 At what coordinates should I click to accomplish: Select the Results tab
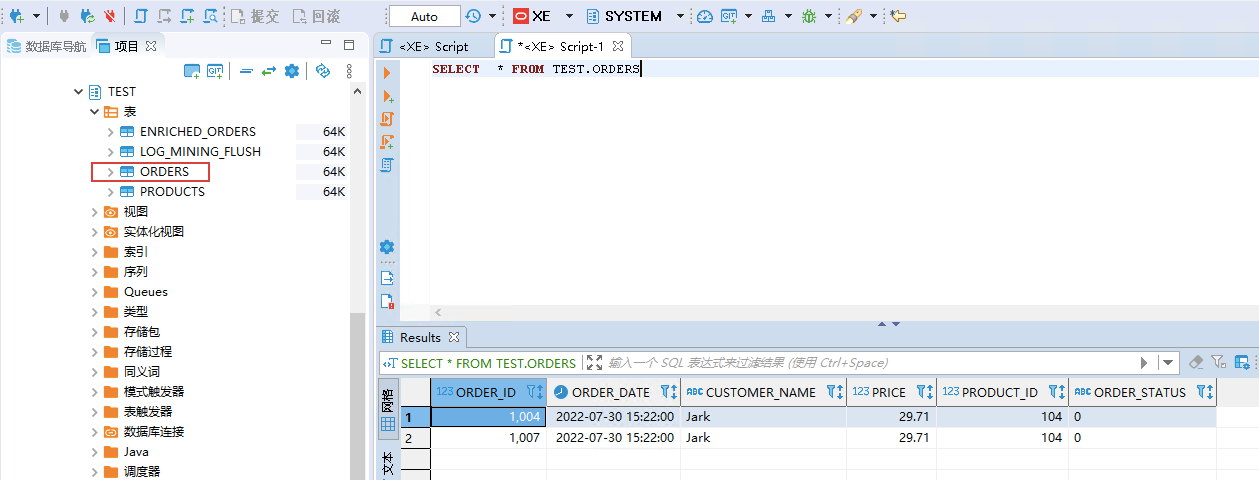(x=420, y=337)
